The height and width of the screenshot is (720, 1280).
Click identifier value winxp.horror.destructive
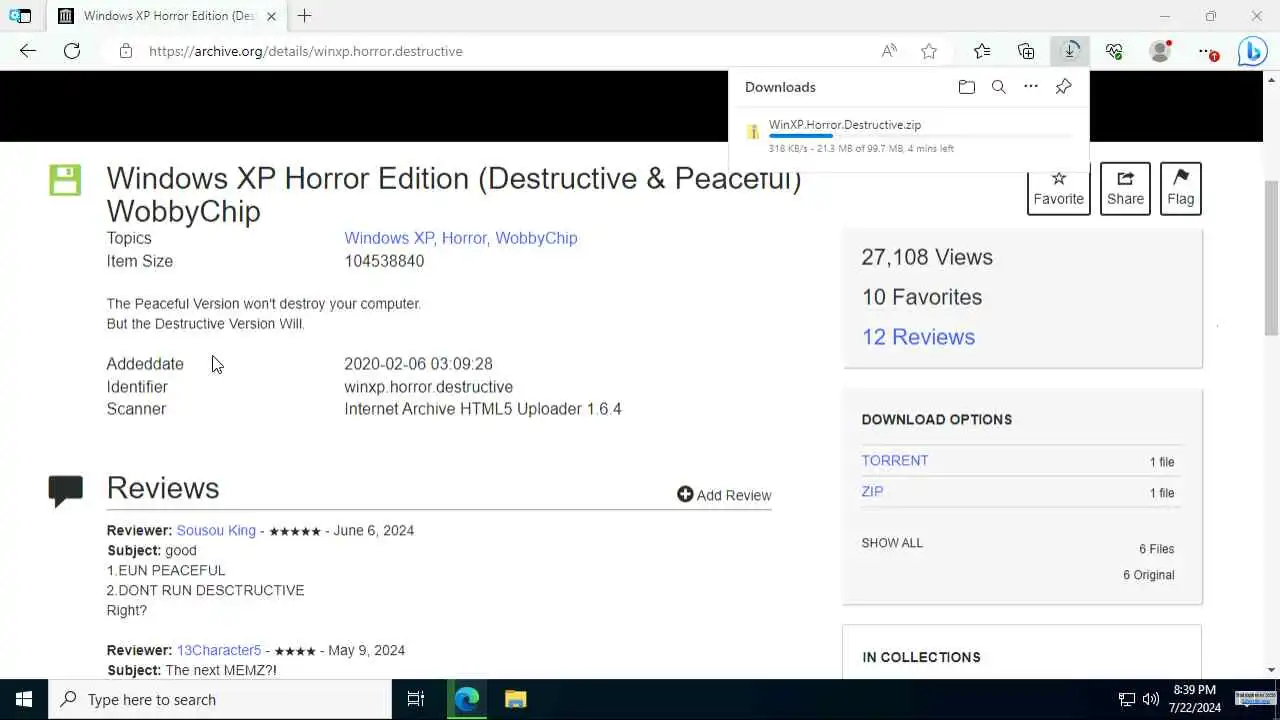point(428,387)
